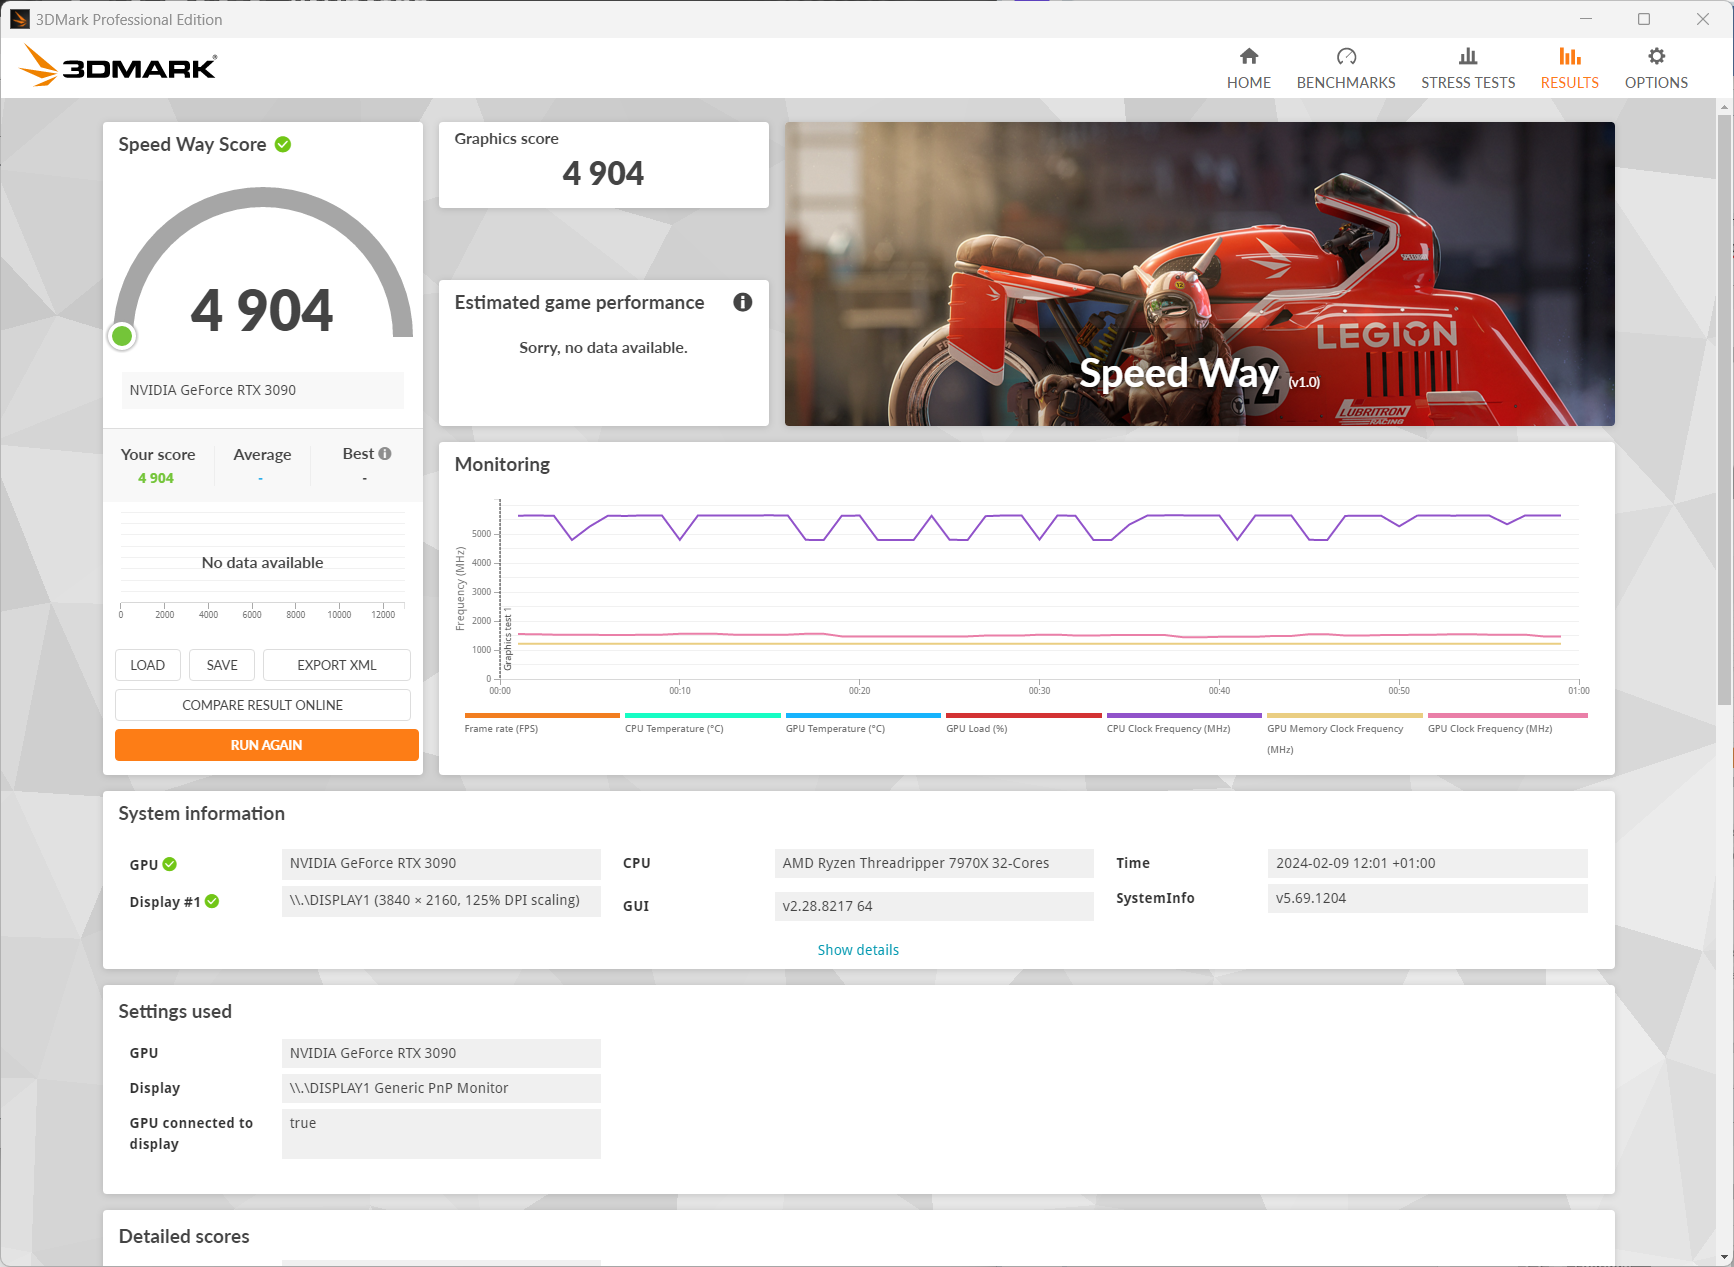1734x1267 pixels.
Task: Toggle the CPU Temperature (°C) legend entry
Action: [x=703, y=724]
